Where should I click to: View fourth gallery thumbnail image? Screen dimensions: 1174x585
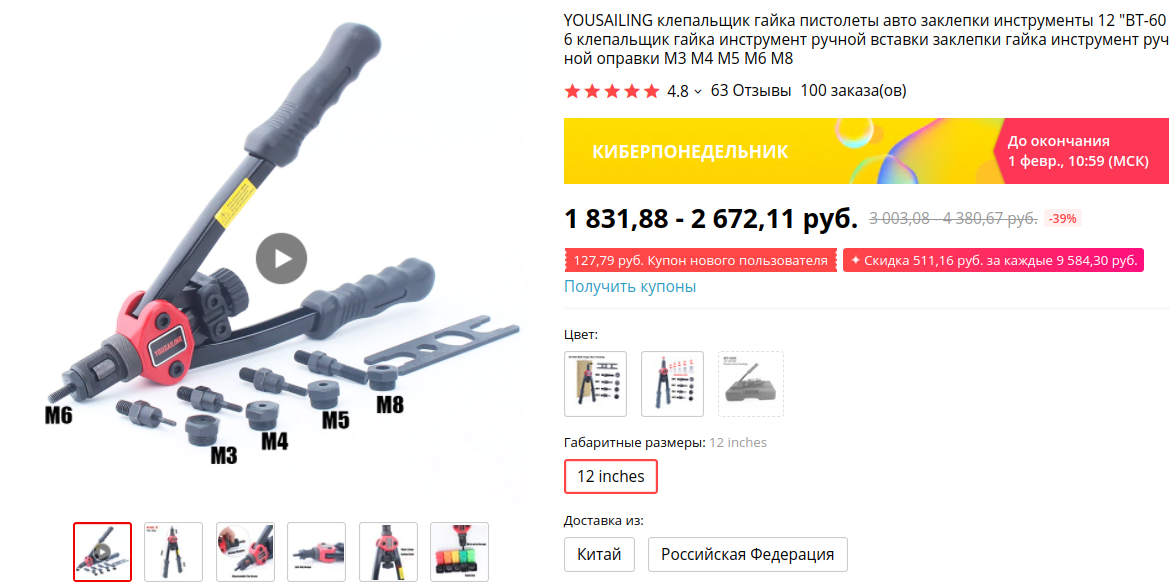(317, 552)
